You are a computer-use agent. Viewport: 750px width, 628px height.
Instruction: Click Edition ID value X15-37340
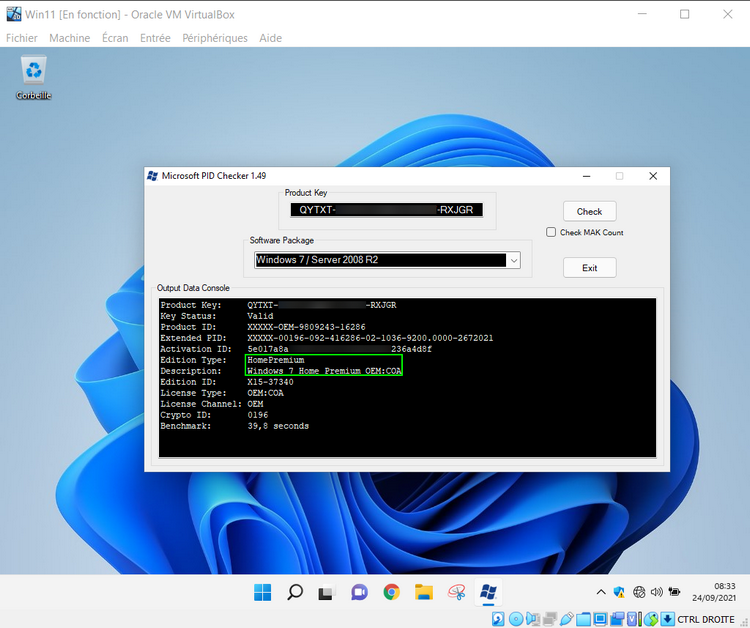click(270, 382)
